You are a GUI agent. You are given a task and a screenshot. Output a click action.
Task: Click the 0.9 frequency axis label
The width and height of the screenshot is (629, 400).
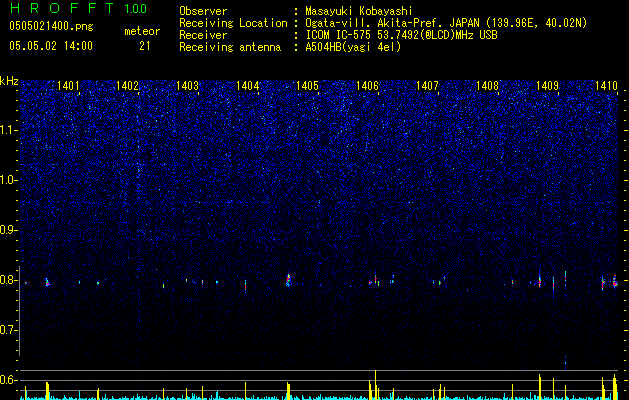[8, 230]
